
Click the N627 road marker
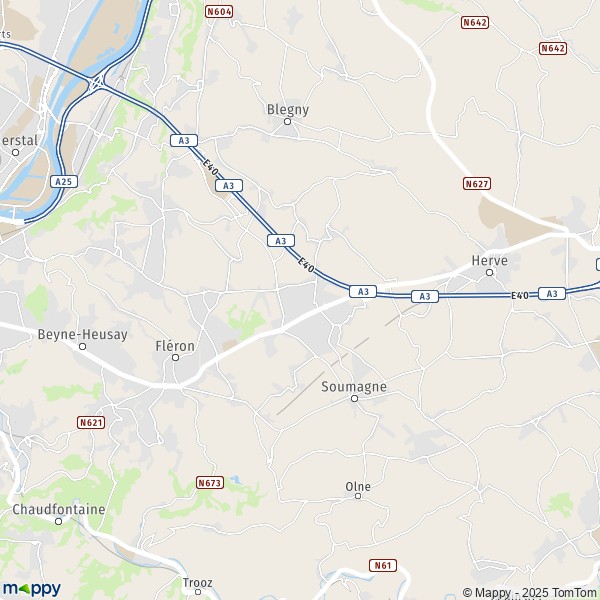tap(477, 184)
